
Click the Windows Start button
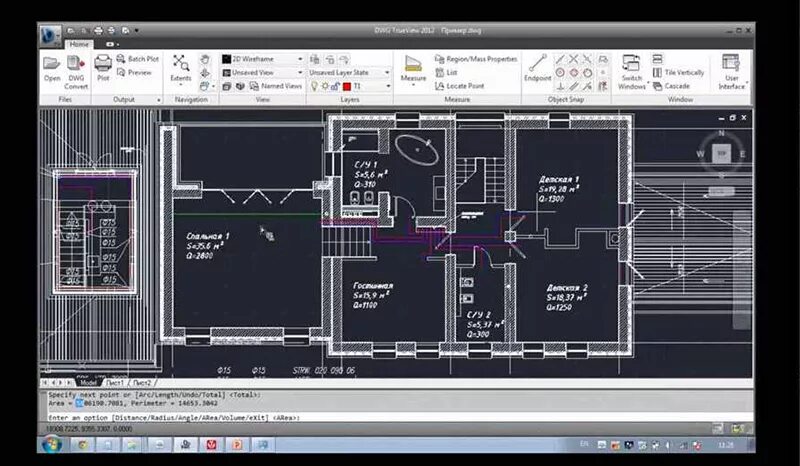point(52,445)
